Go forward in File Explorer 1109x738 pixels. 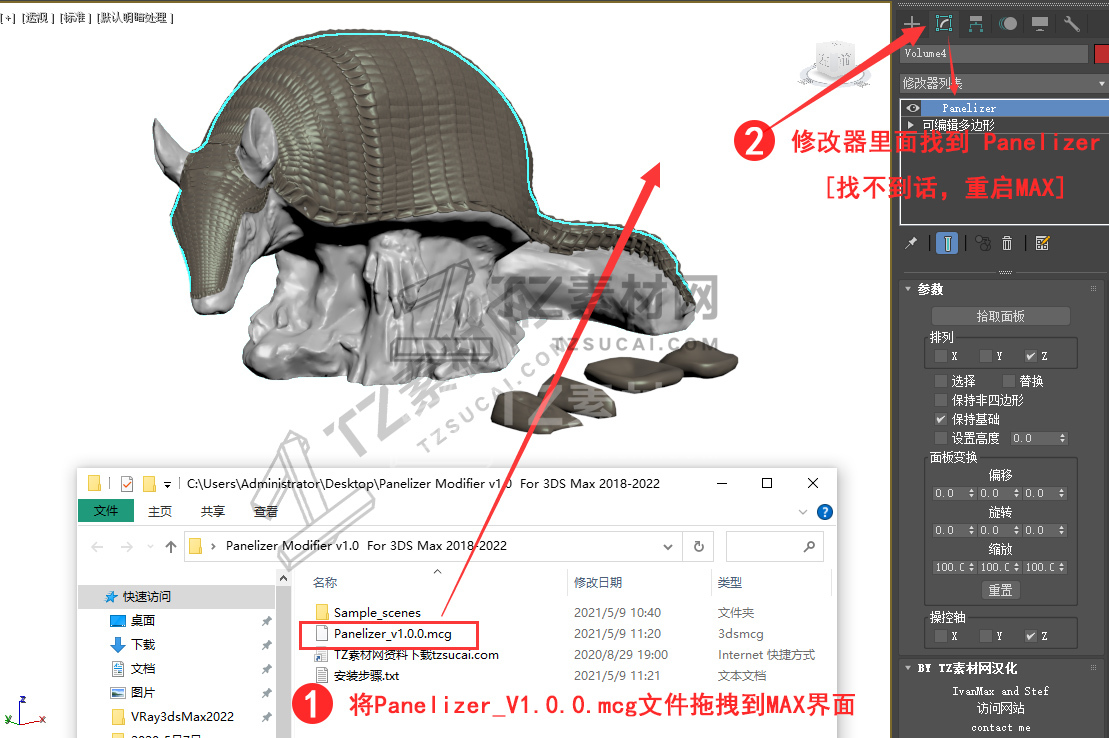click(127, 546)
